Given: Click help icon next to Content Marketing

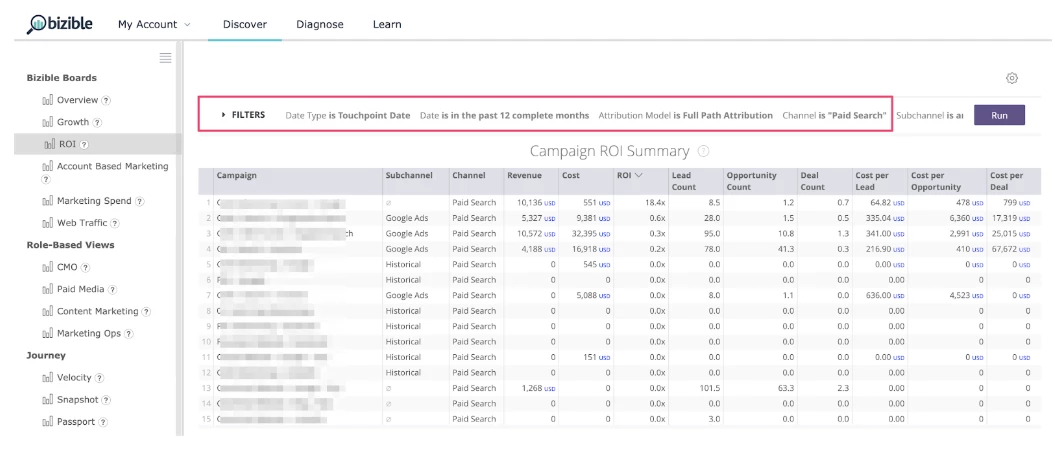Looking at the screenshot, I should tap(146, 312).
